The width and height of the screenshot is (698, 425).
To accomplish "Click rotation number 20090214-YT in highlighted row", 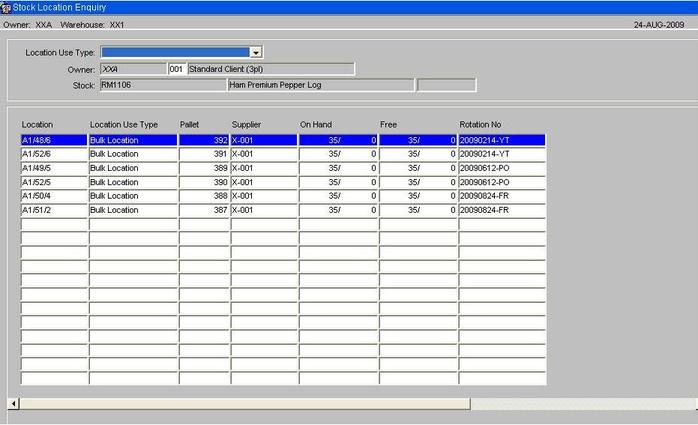I will 502,140.
